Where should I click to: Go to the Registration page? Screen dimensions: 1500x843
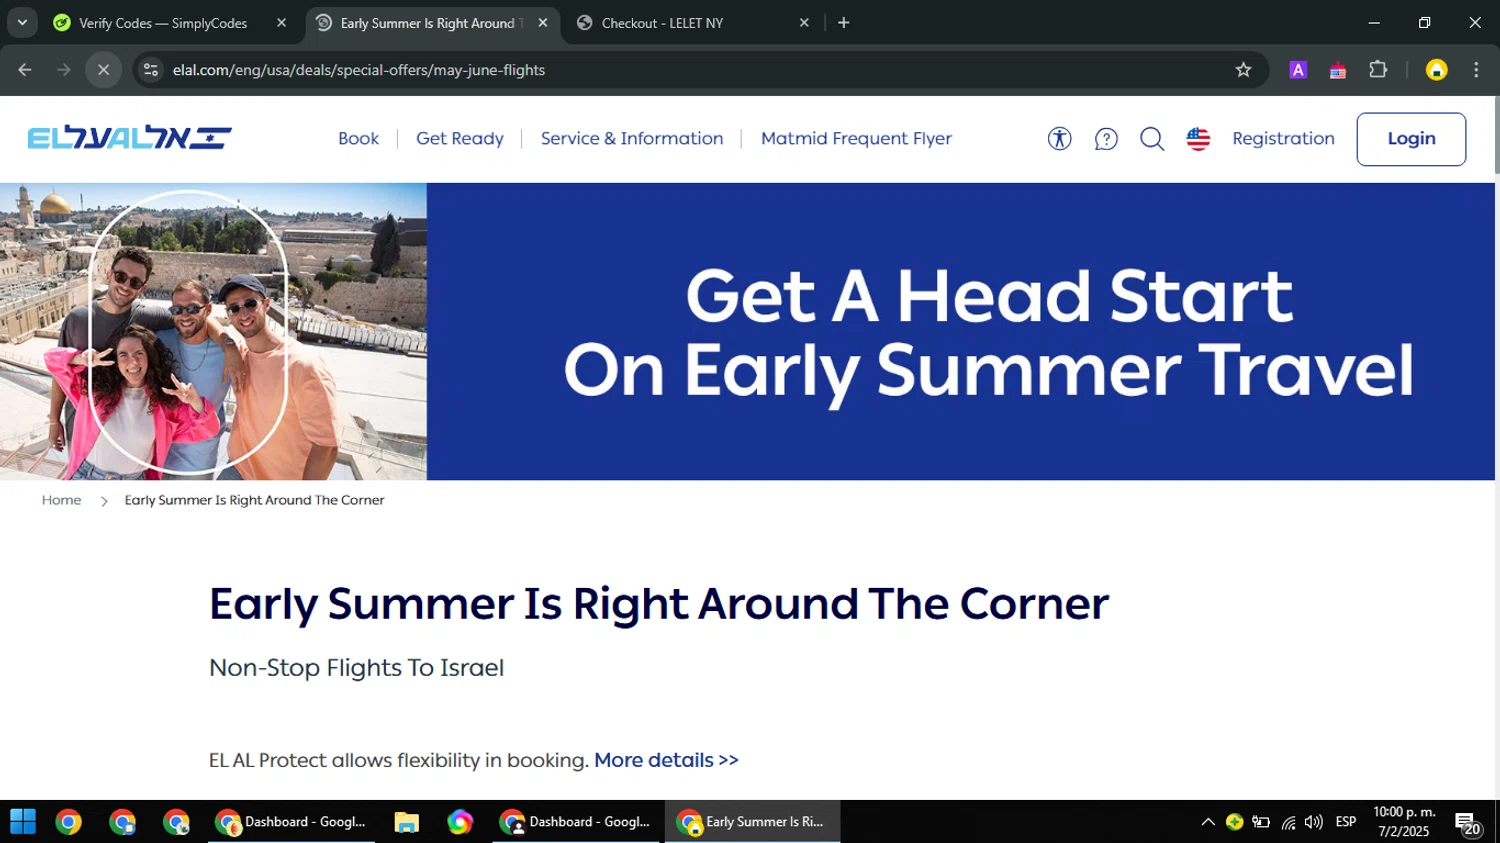click(x=1283, y=139)
